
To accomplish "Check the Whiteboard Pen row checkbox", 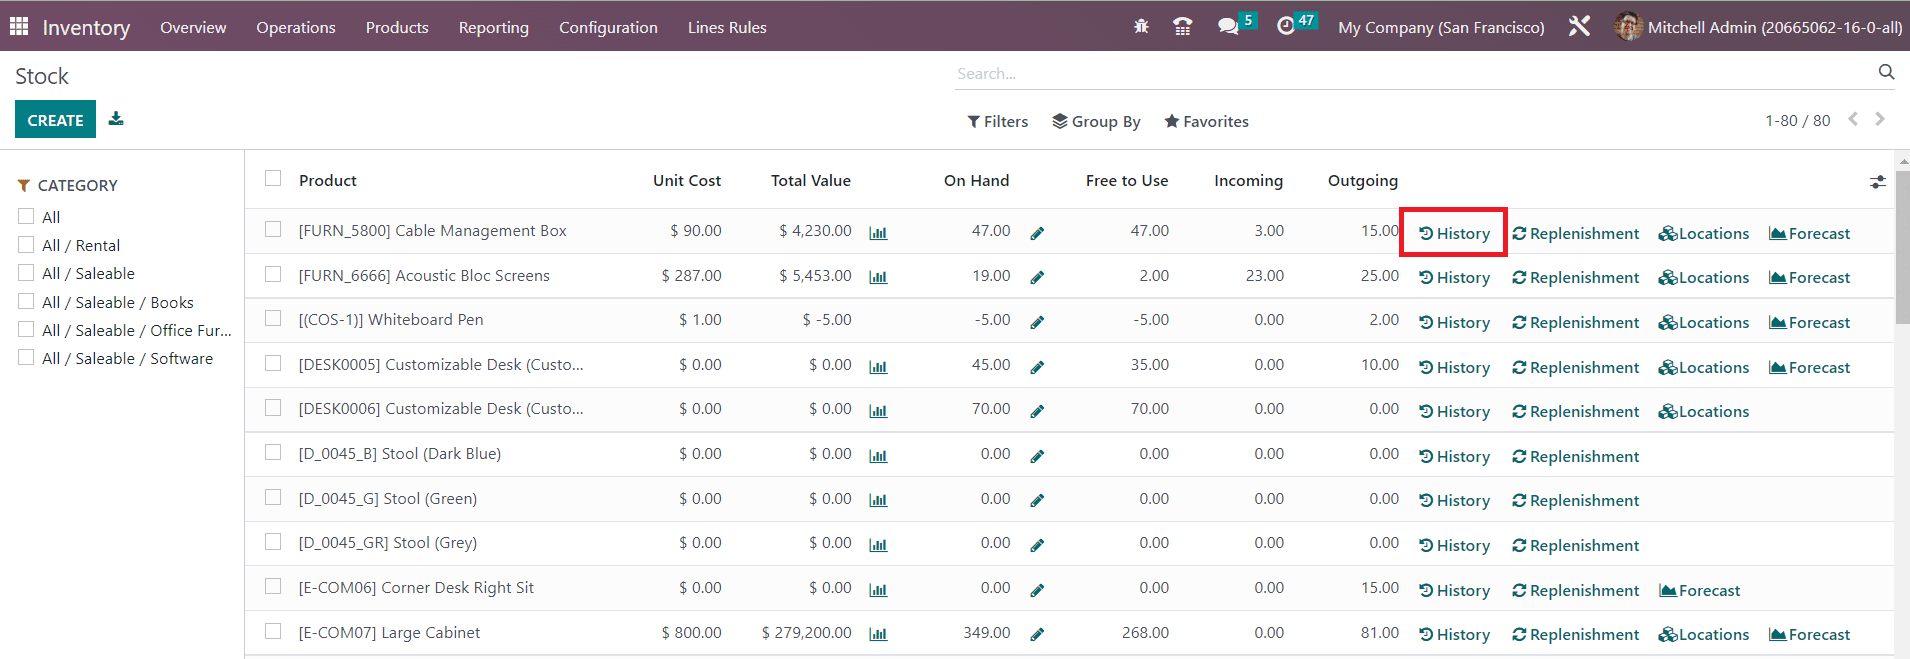I will [x=273, y=319].
